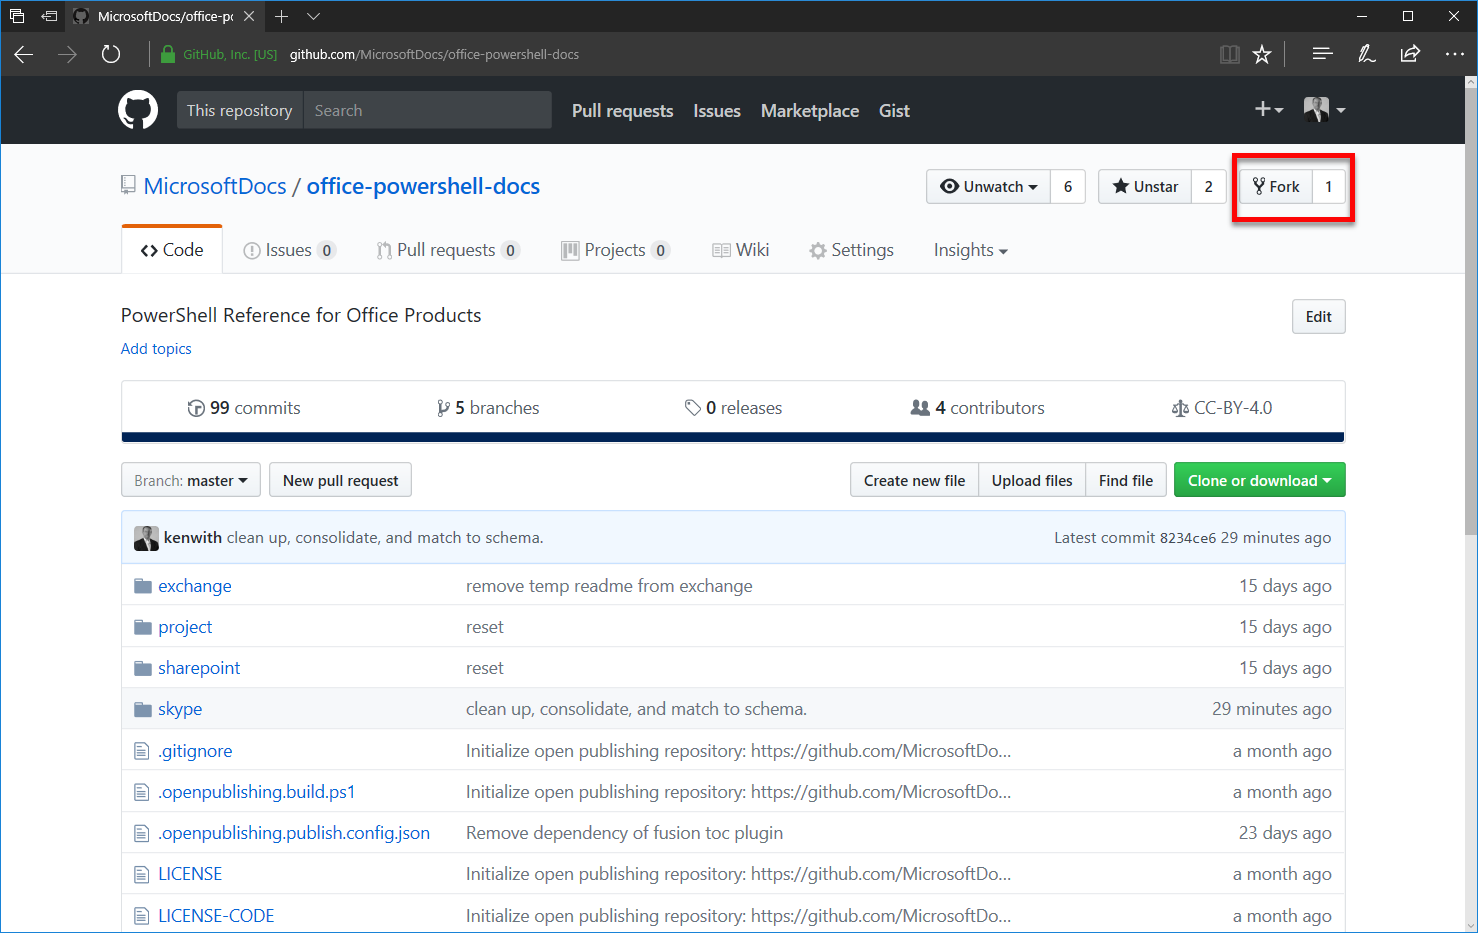Click the New pull request button

pyautogui.click(x=340, y=480)
